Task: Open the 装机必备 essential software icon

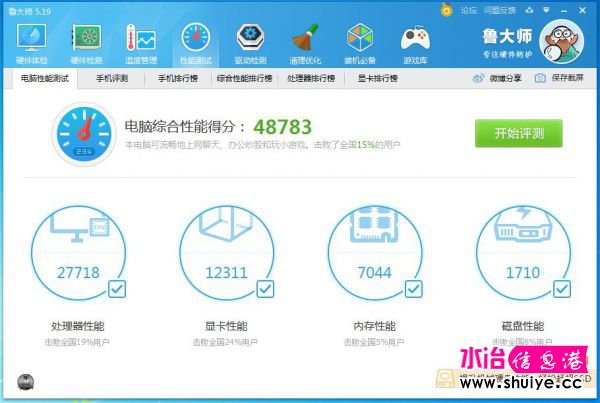Action: point(361,42)
